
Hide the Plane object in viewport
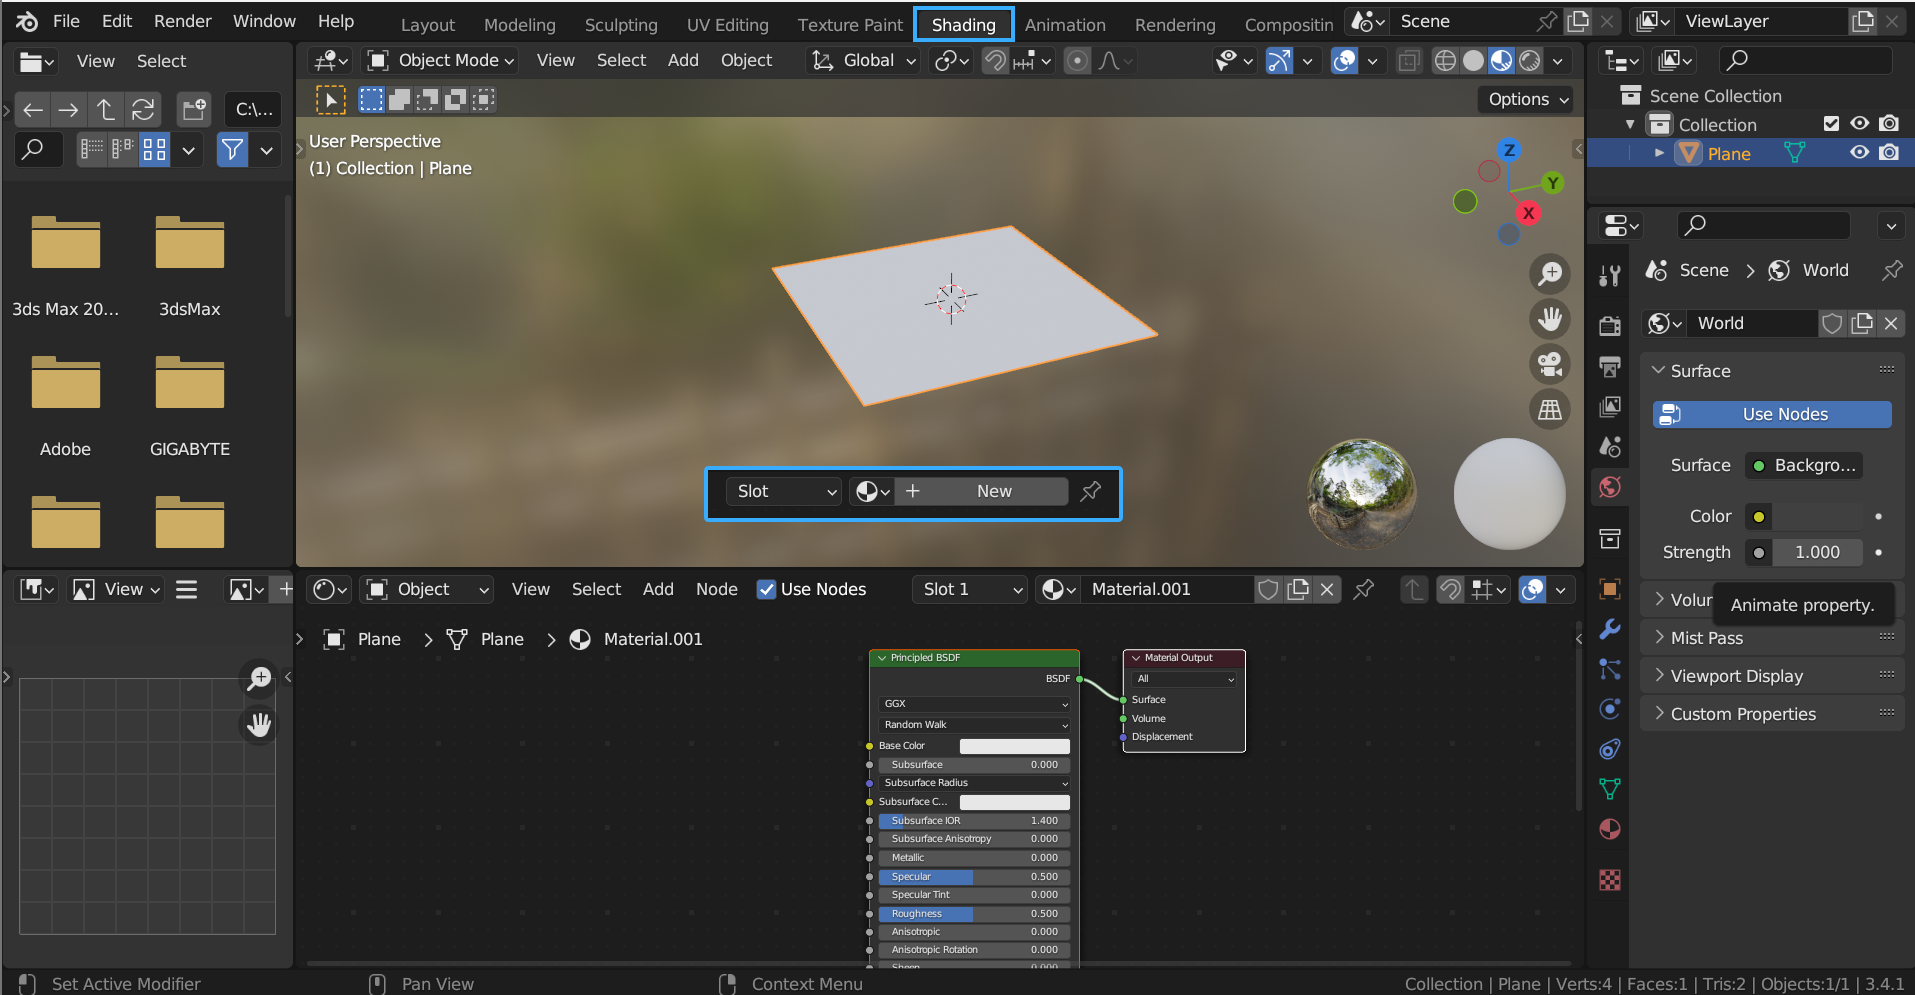[x=1859, y=153]
